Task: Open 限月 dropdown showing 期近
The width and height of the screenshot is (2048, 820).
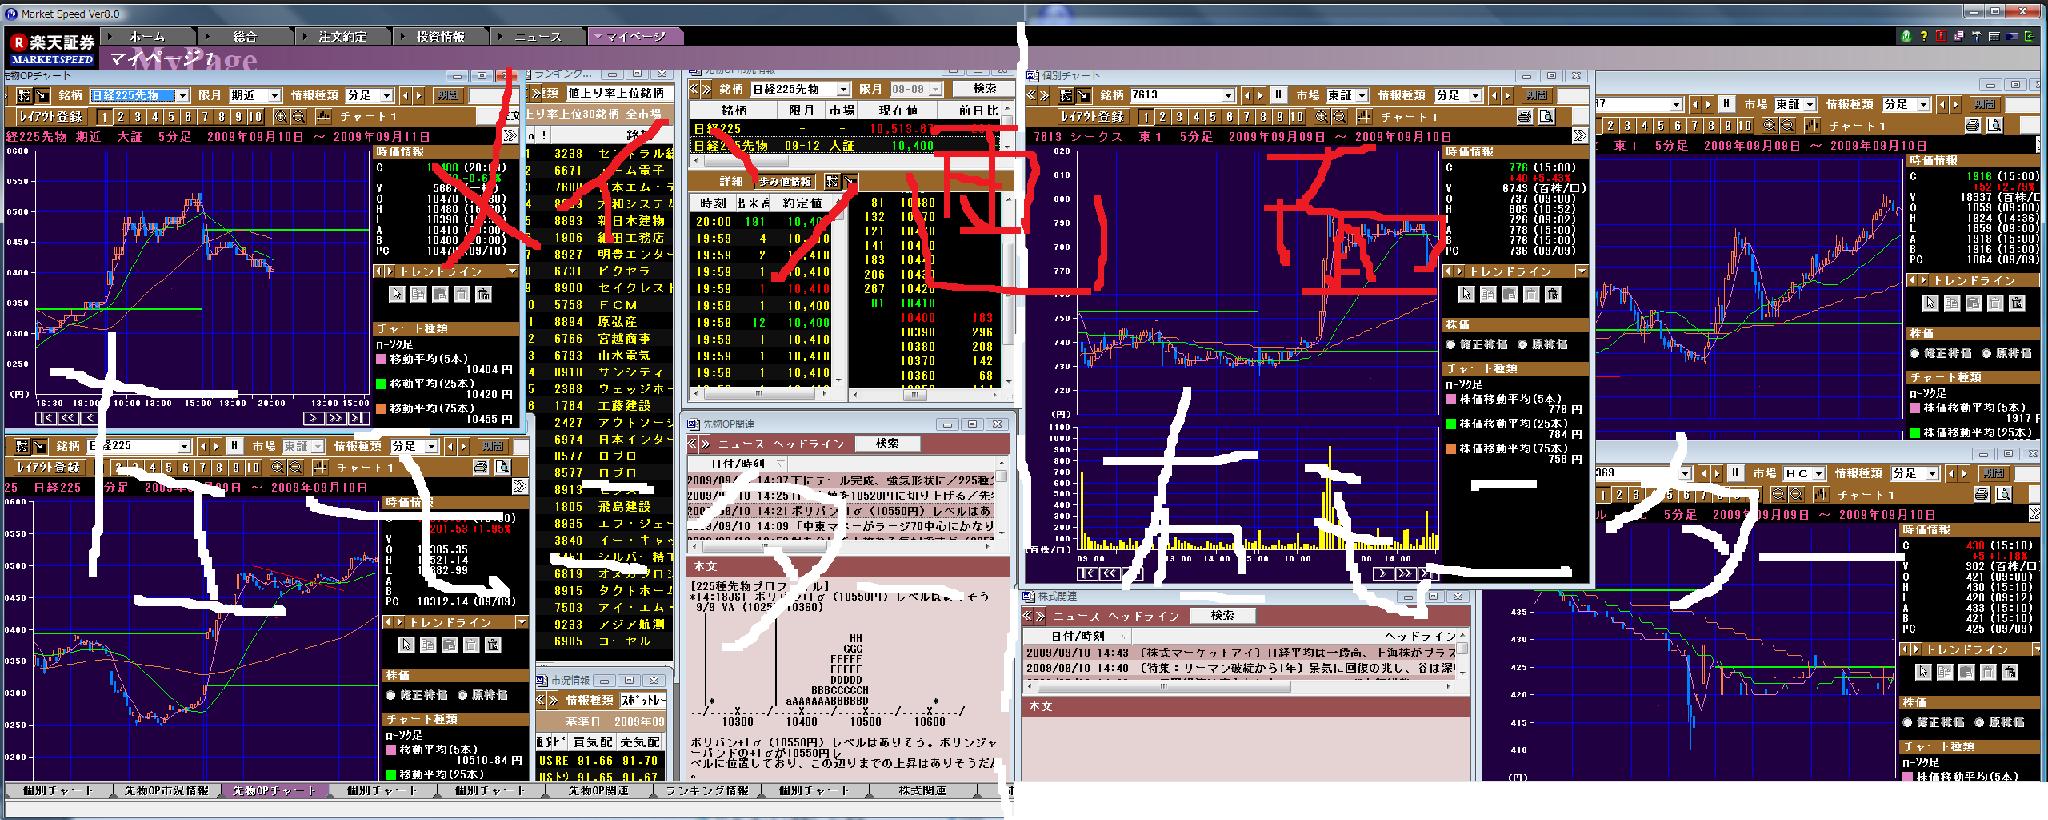Action: point(274,96)
